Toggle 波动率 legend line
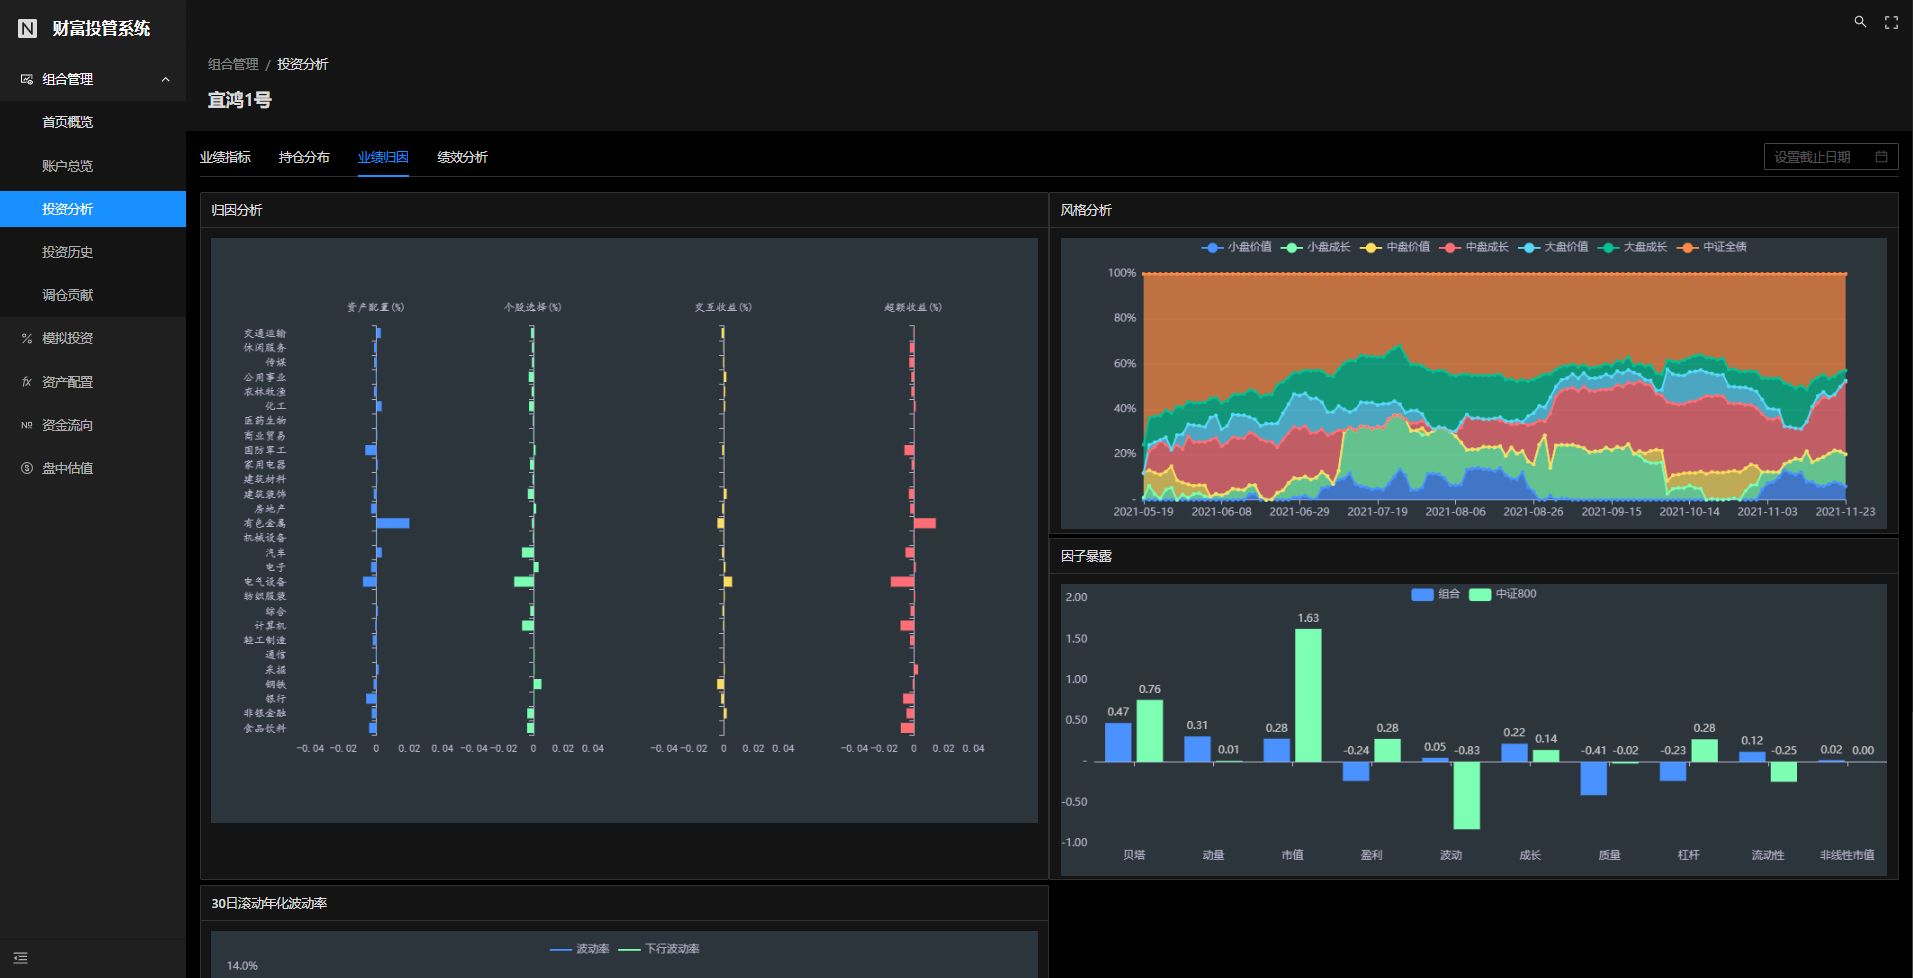The height and width of the screenshot is (978, 1913). [x=580, y=949]
